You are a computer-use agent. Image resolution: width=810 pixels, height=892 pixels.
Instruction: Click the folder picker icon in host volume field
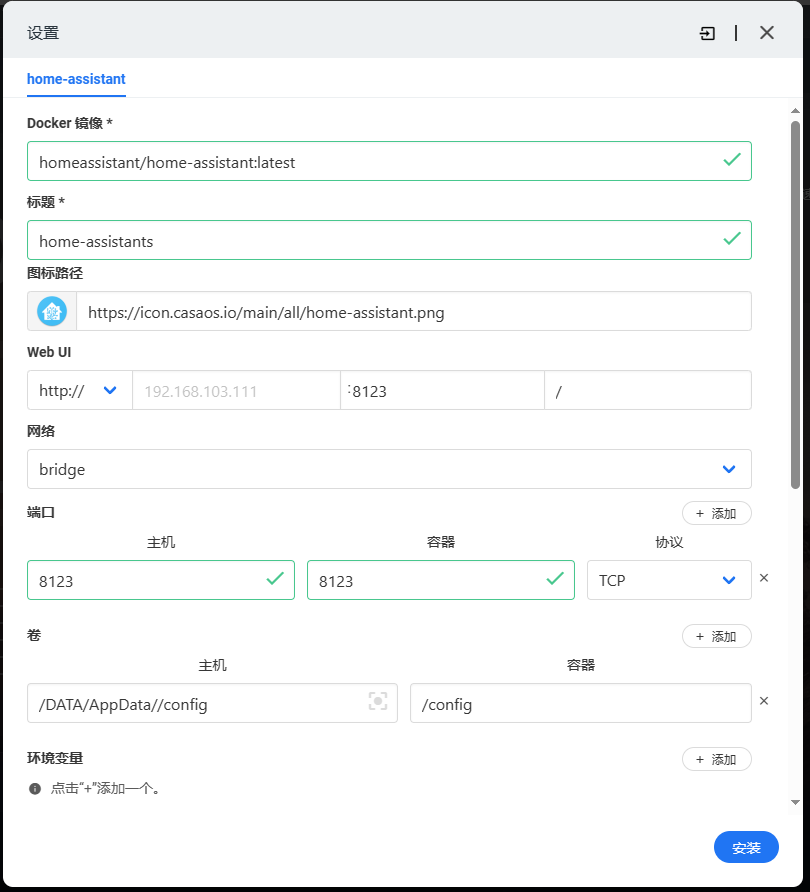click(378, 701)
